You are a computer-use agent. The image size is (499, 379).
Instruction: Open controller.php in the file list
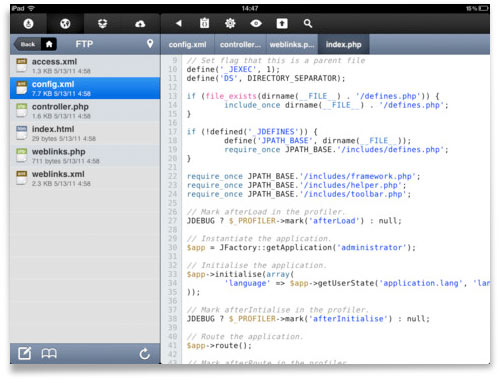point(85,111)
